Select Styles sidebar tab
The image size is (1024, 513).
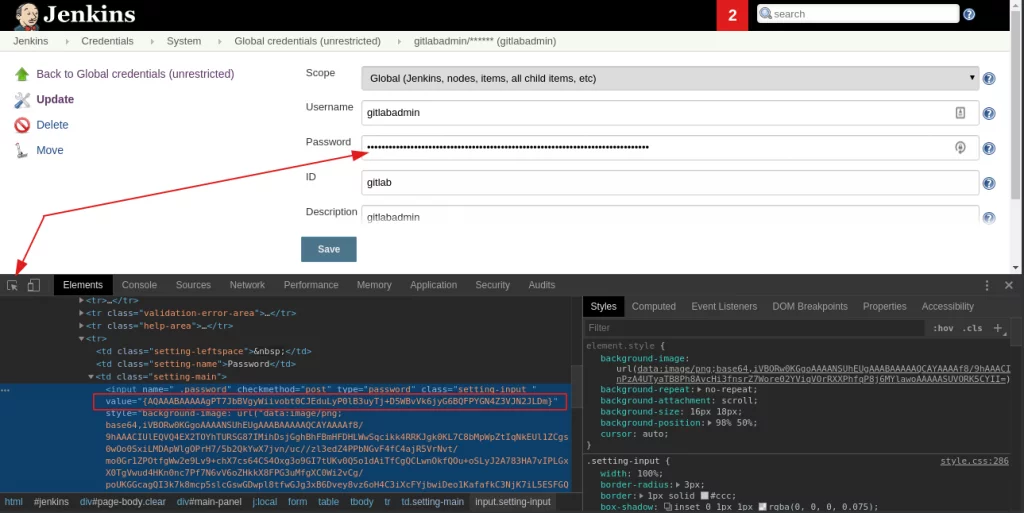point(603,307)
